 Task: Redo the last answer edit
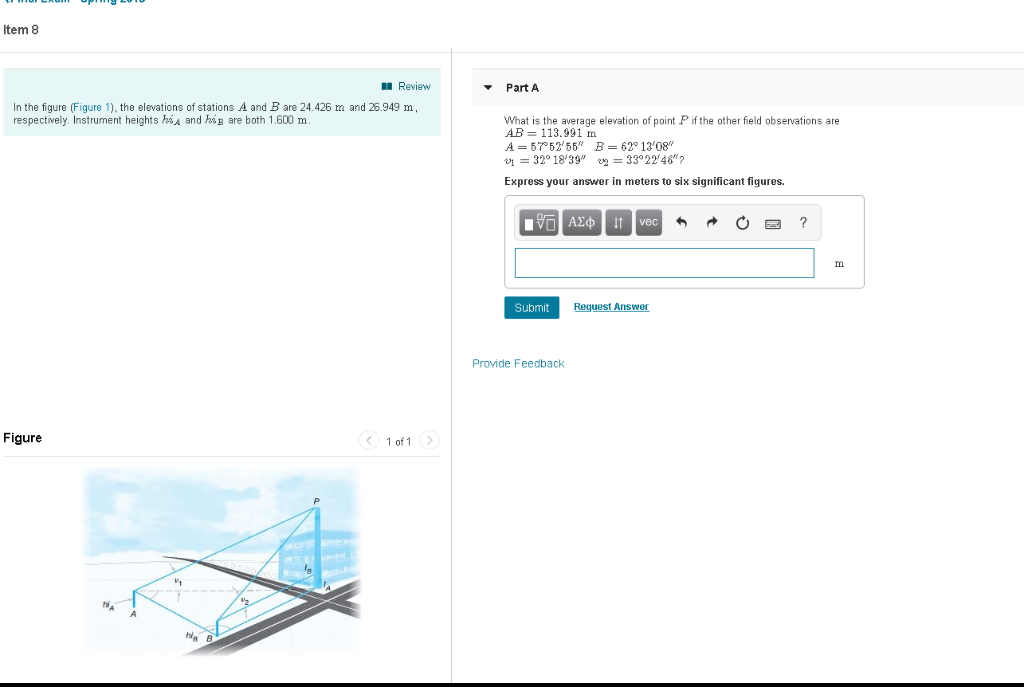712,223
